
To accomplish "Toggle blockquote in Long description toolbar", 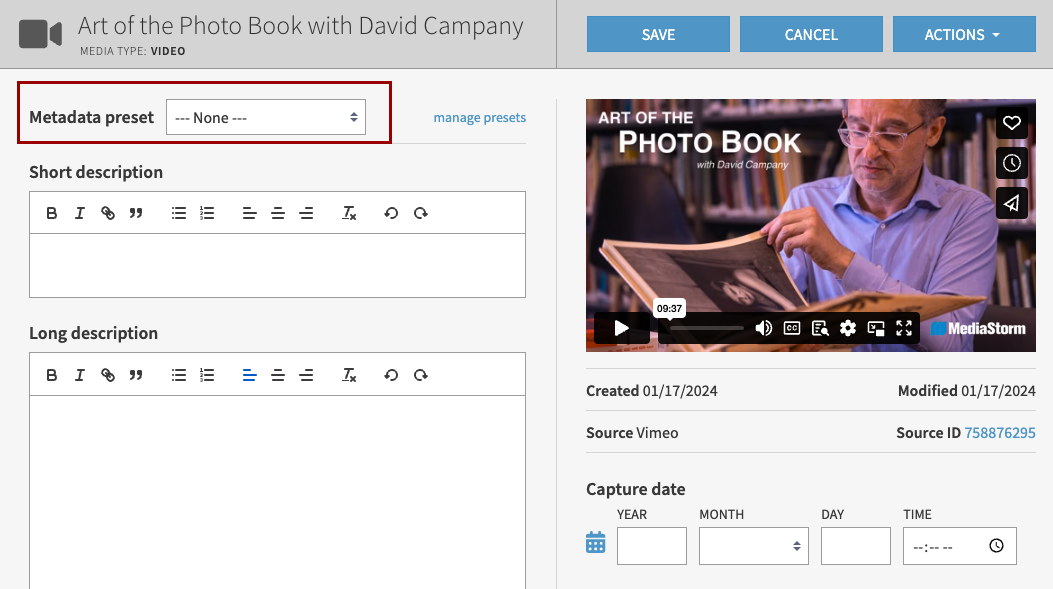I will [136, 375].
